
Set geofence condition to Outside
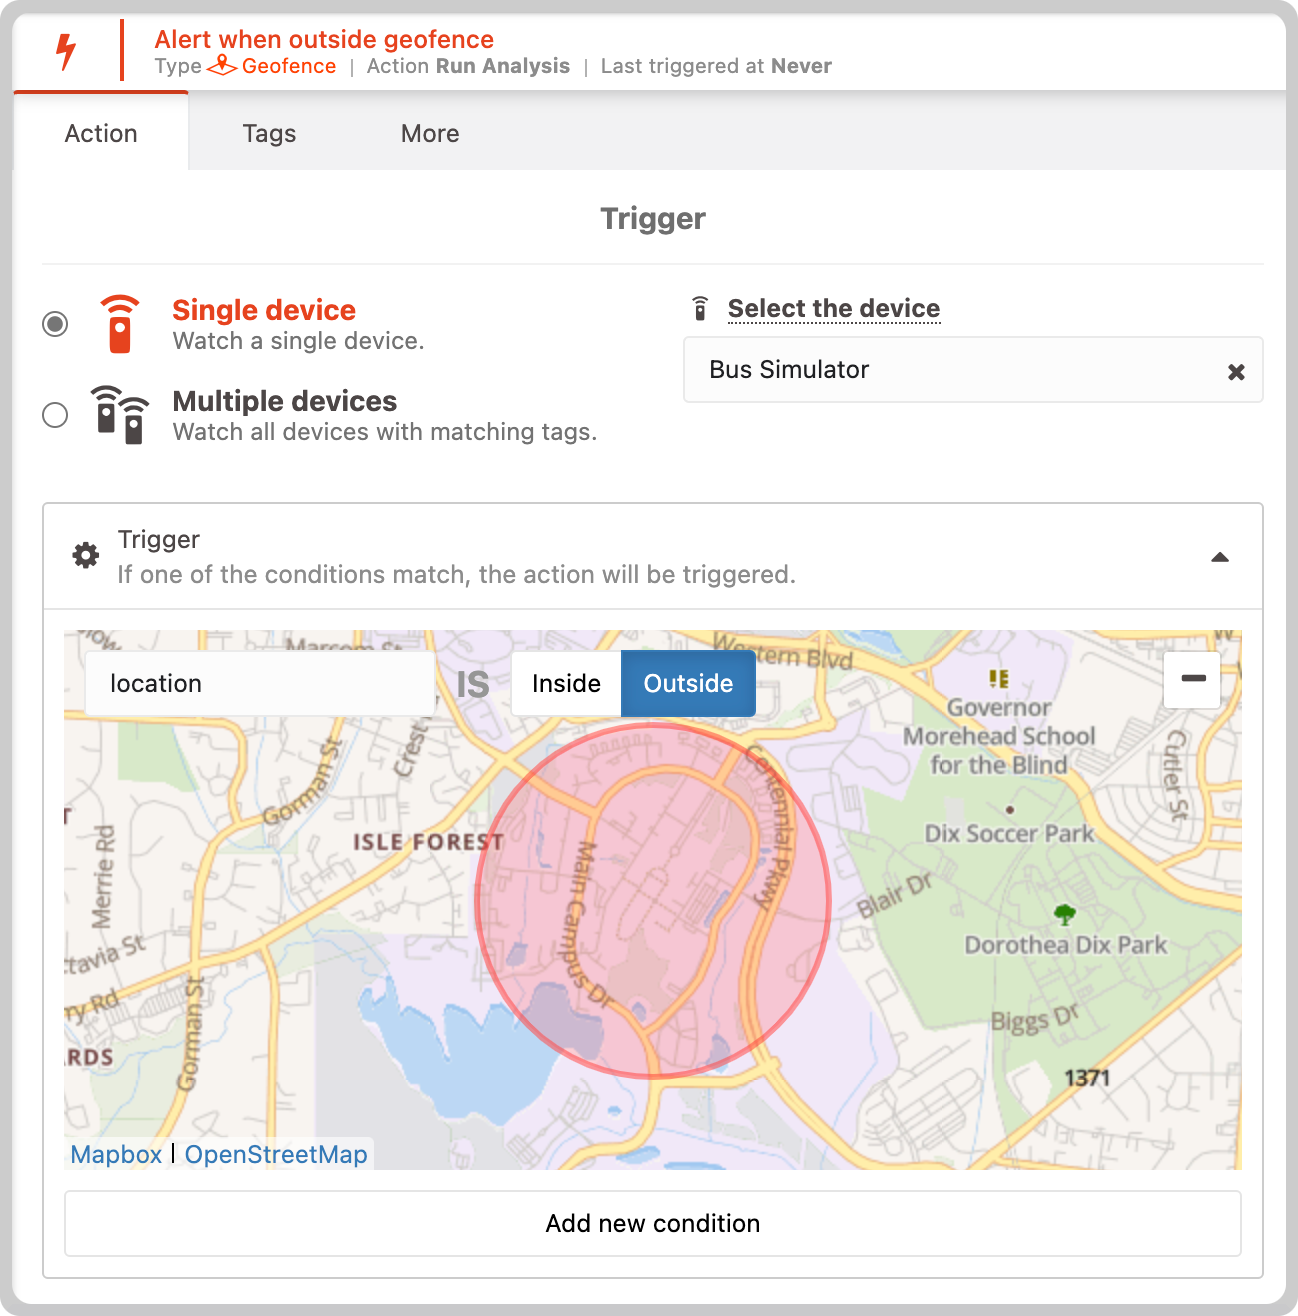[x=688, y=684]
